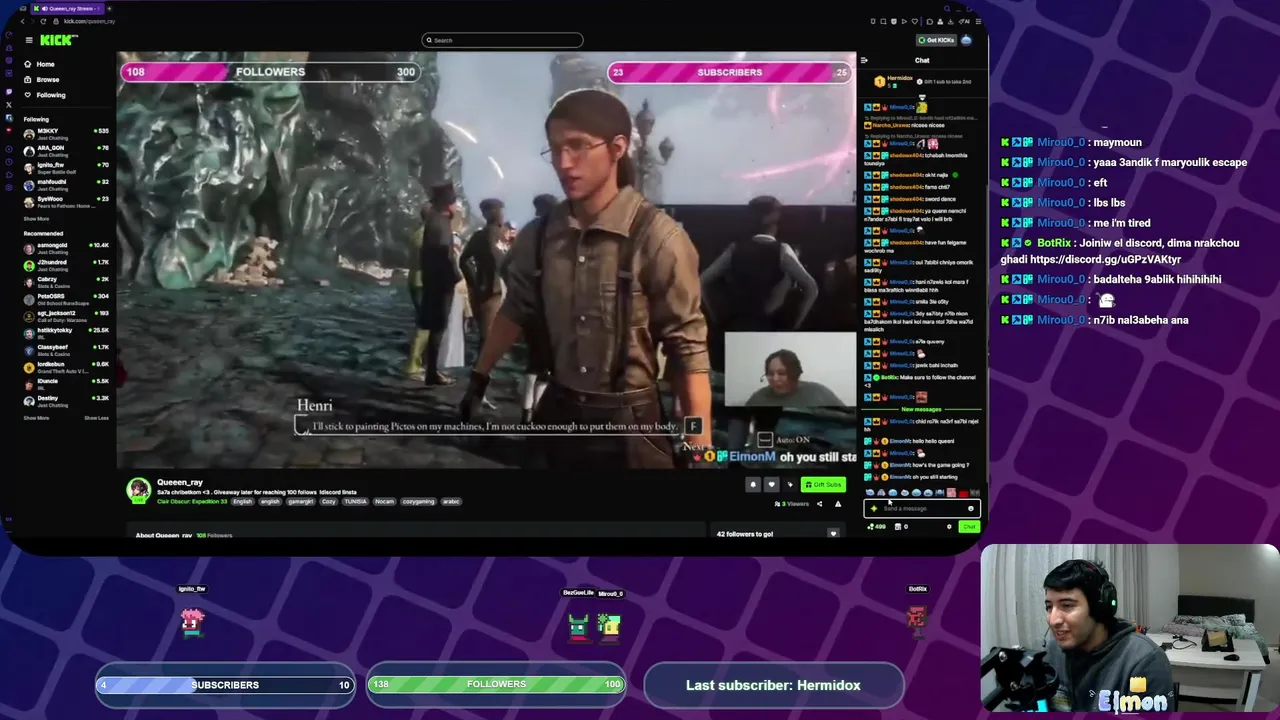This screenshot has height=720, width=1280.
Task: Select the Cozy tag
Action: 329,501
